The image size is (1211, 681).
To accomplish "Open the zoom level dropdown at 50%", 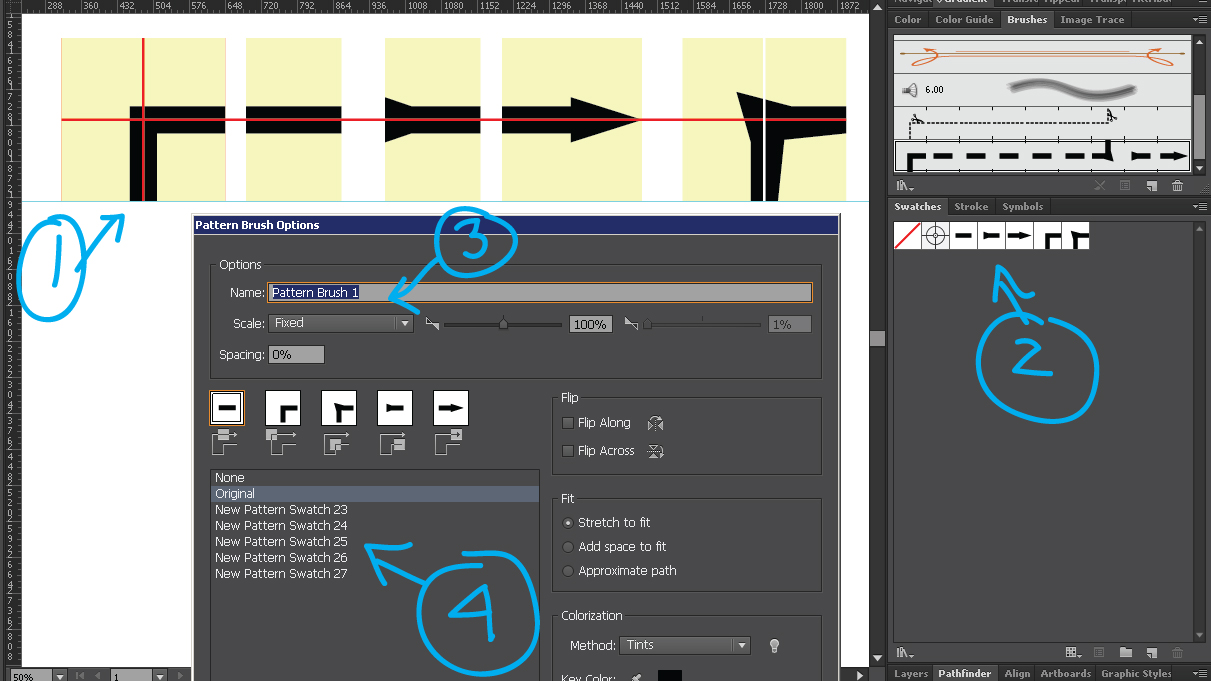I will coord(60,676).
